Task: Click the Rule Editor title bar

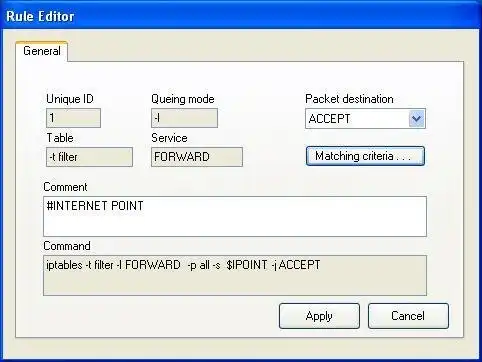Action: coord(241,16)
